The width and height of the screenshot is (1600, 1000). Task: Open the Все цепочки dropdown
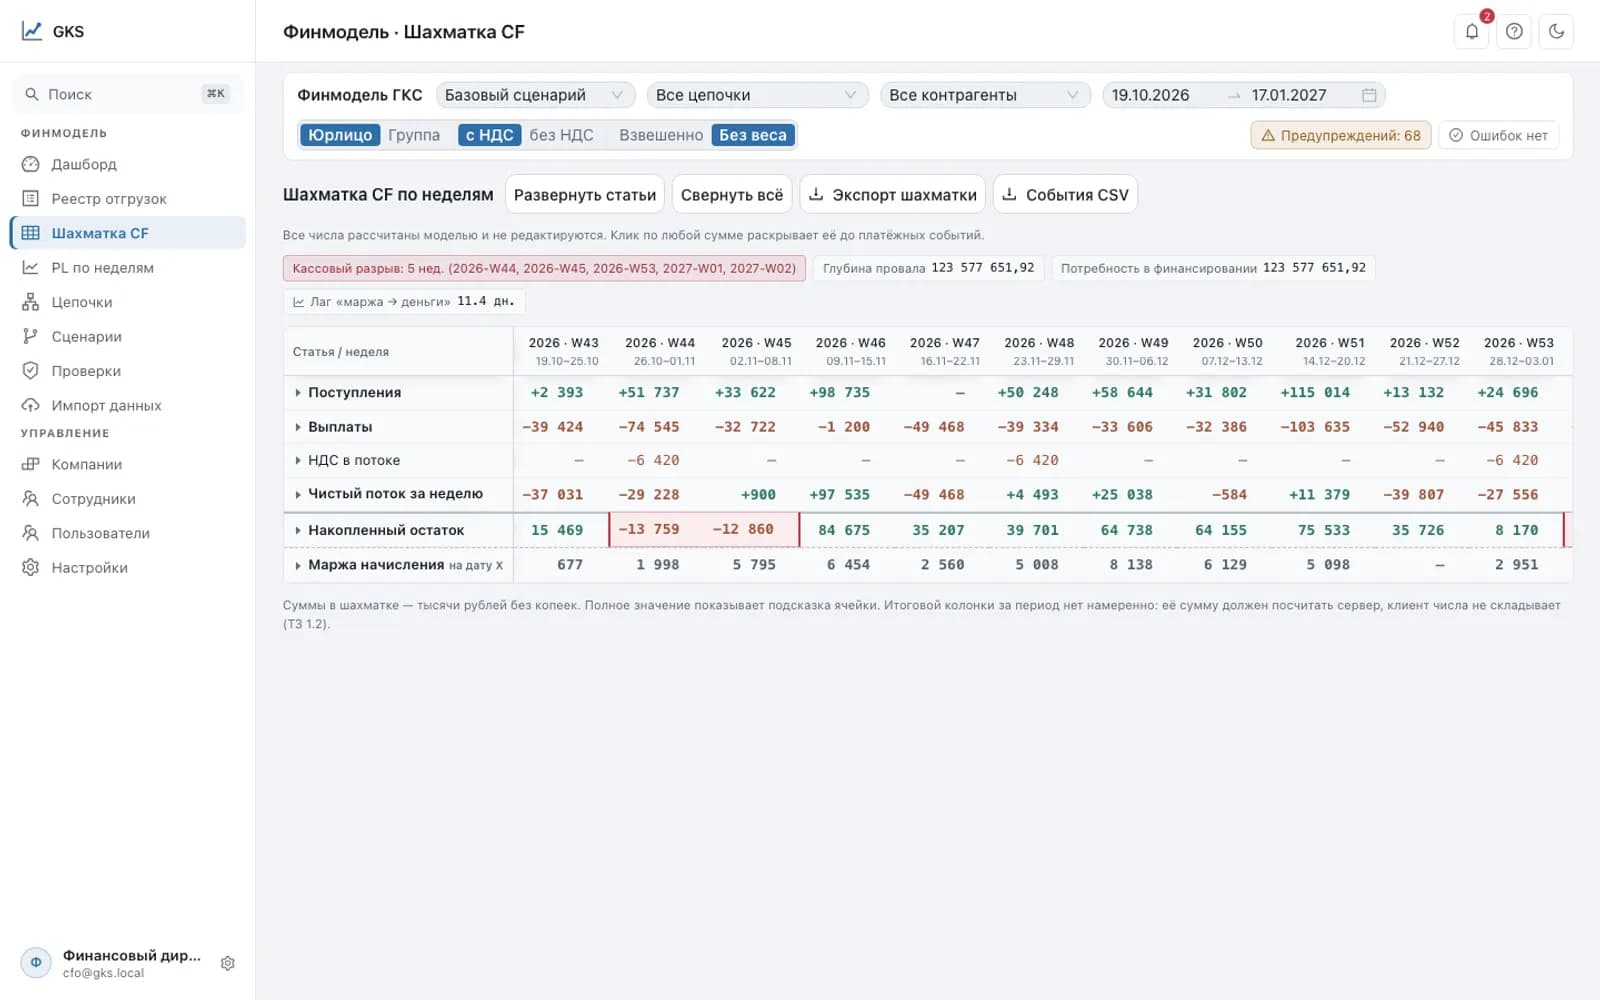(x=758, y=95)
